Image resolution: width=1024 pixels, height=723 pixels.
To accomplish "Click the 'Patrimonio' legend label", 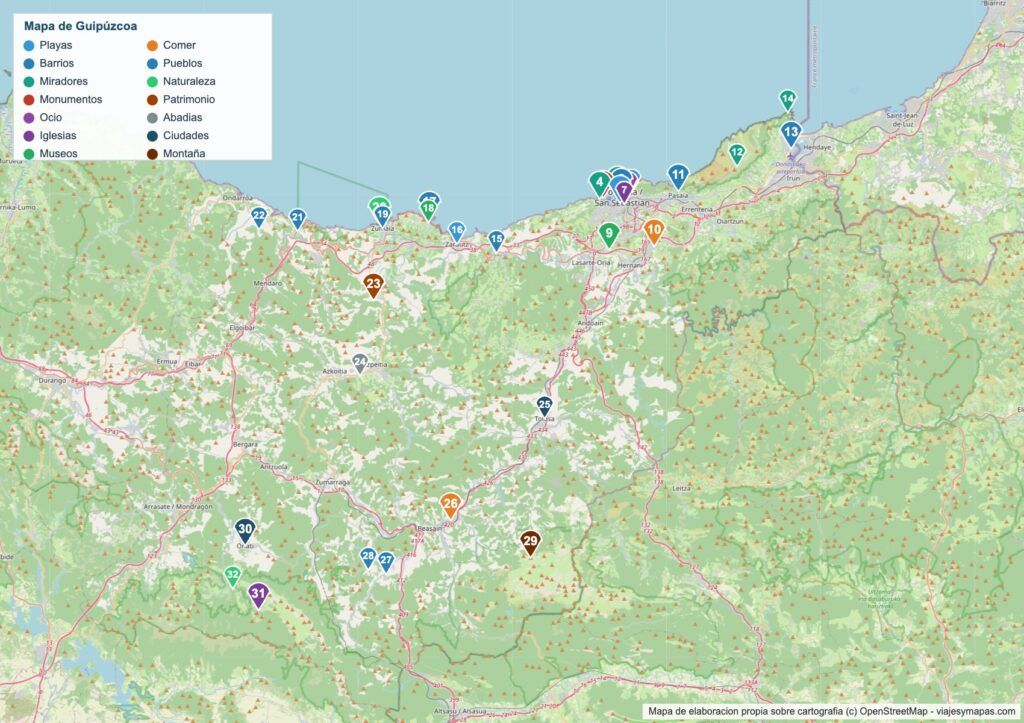I will pos(189,100).
